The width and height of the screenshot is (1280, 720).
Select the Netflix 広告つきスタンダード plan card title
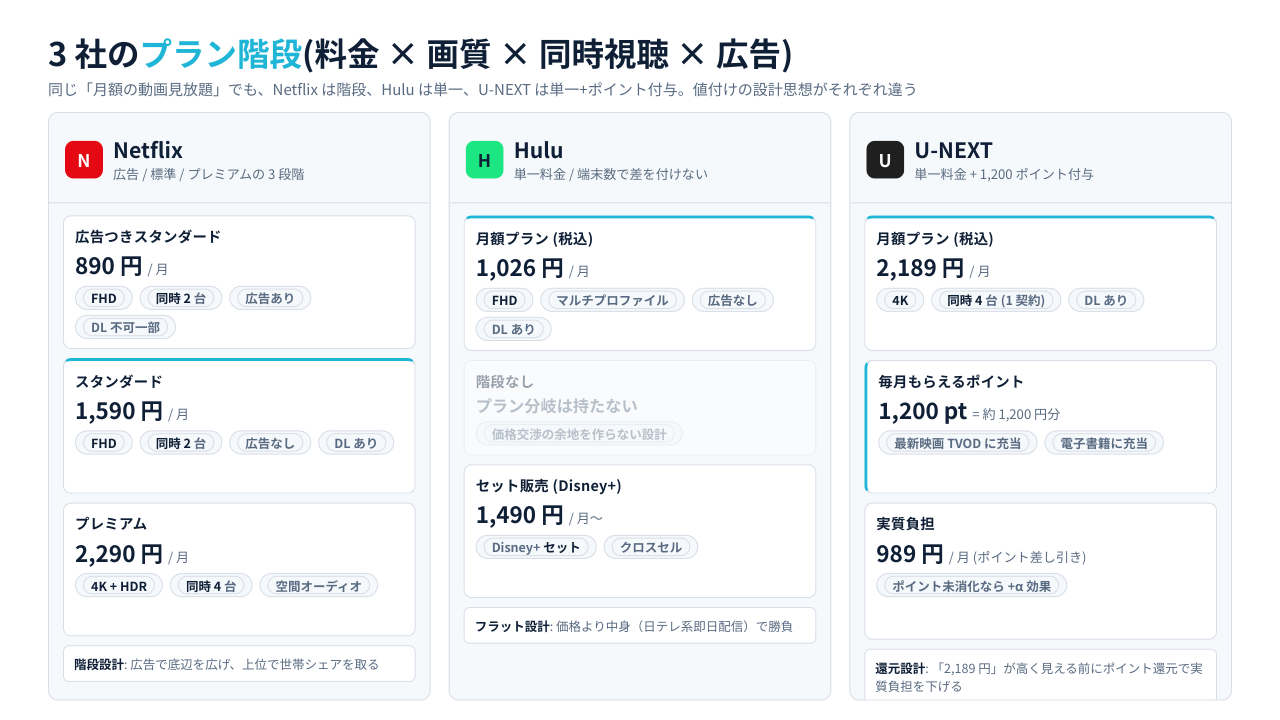click(148, 237)
